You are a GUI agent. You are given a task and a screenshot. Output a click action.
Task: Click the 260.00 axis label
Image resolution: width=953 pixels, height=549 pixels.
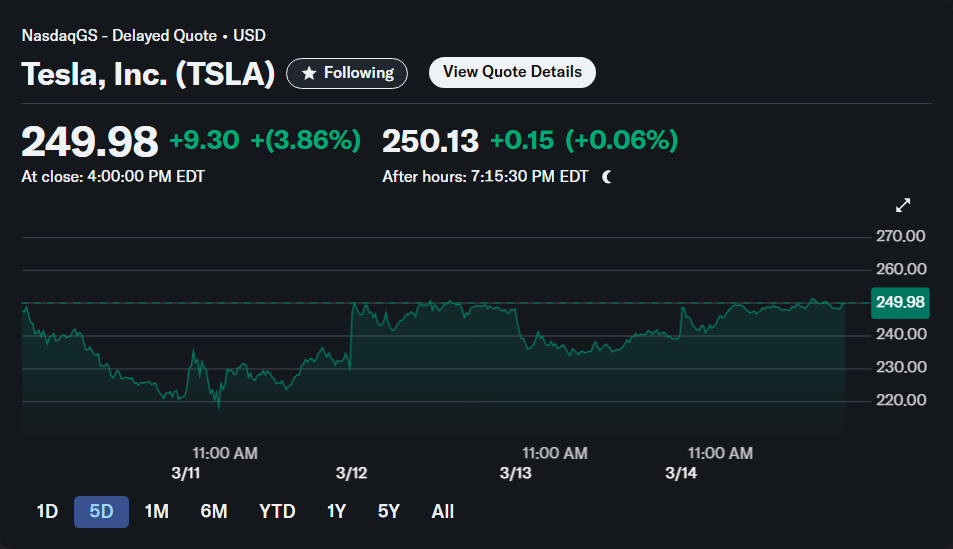point(901,269)
